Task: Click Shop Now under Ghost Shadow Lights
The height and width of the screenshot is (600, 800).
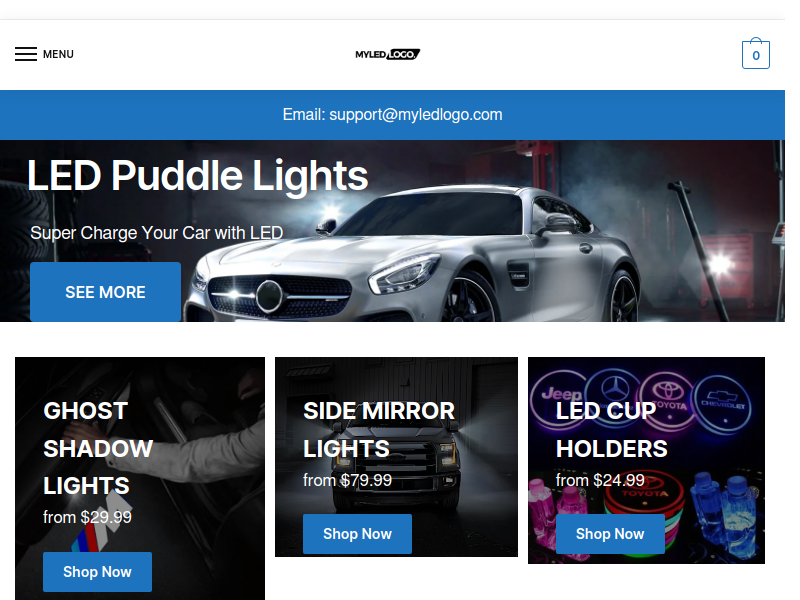Action: [x=97, y=571]
